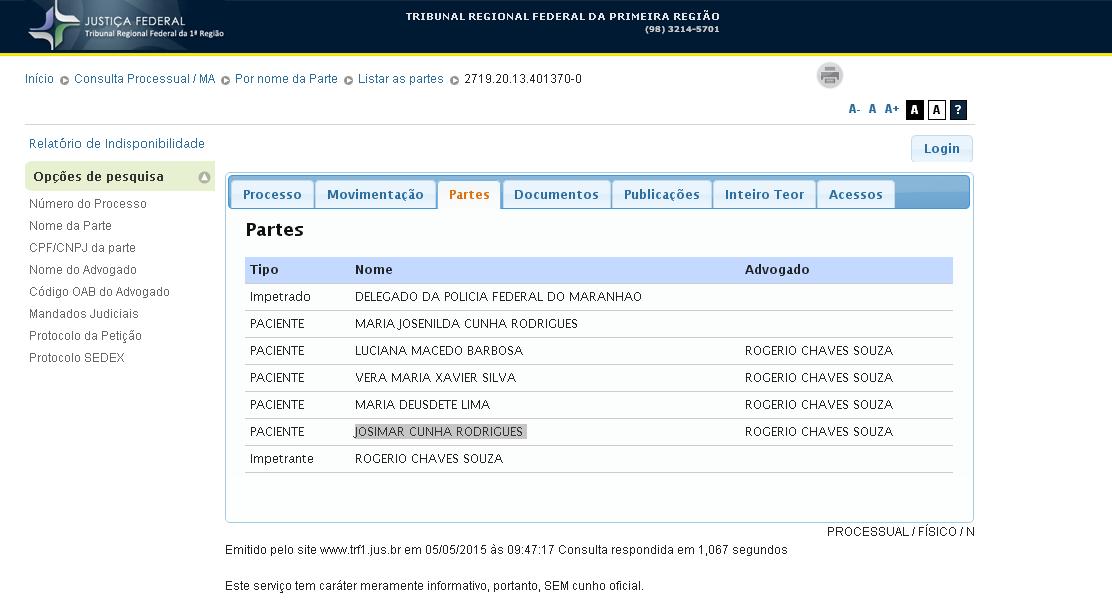Reset font size with plain A control
The image size is (1112, 602).
pyautogui.click(x=872, y=109)
